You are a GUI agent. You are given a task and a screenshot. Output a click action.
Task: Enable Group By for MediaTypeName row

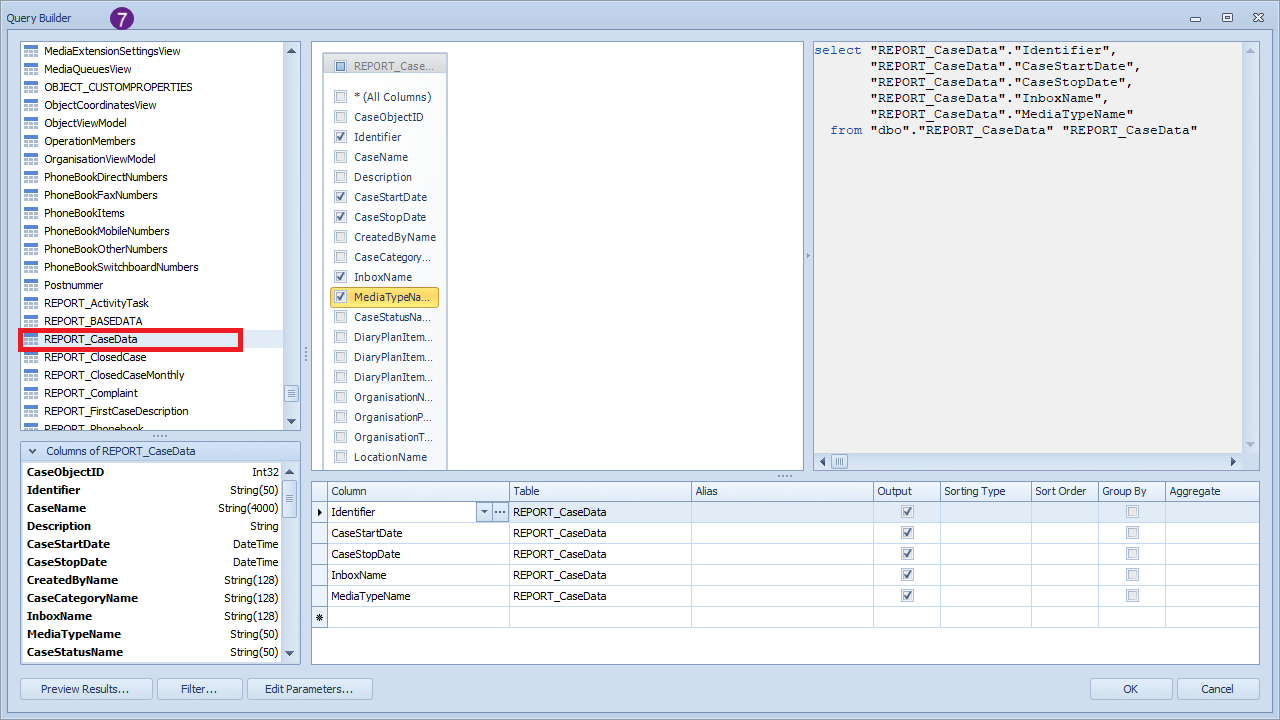(1132, 596)
